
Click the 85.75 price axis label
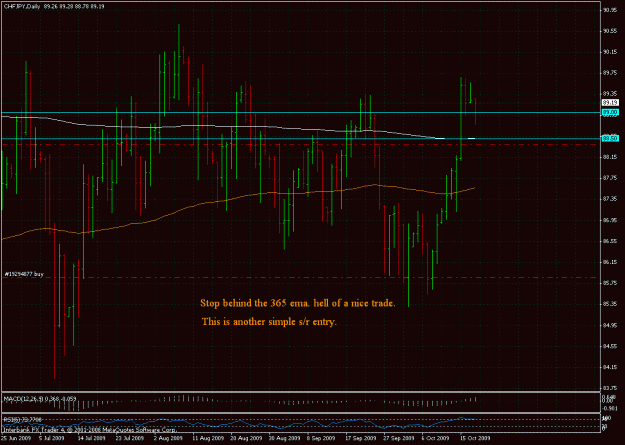[610, 283]
